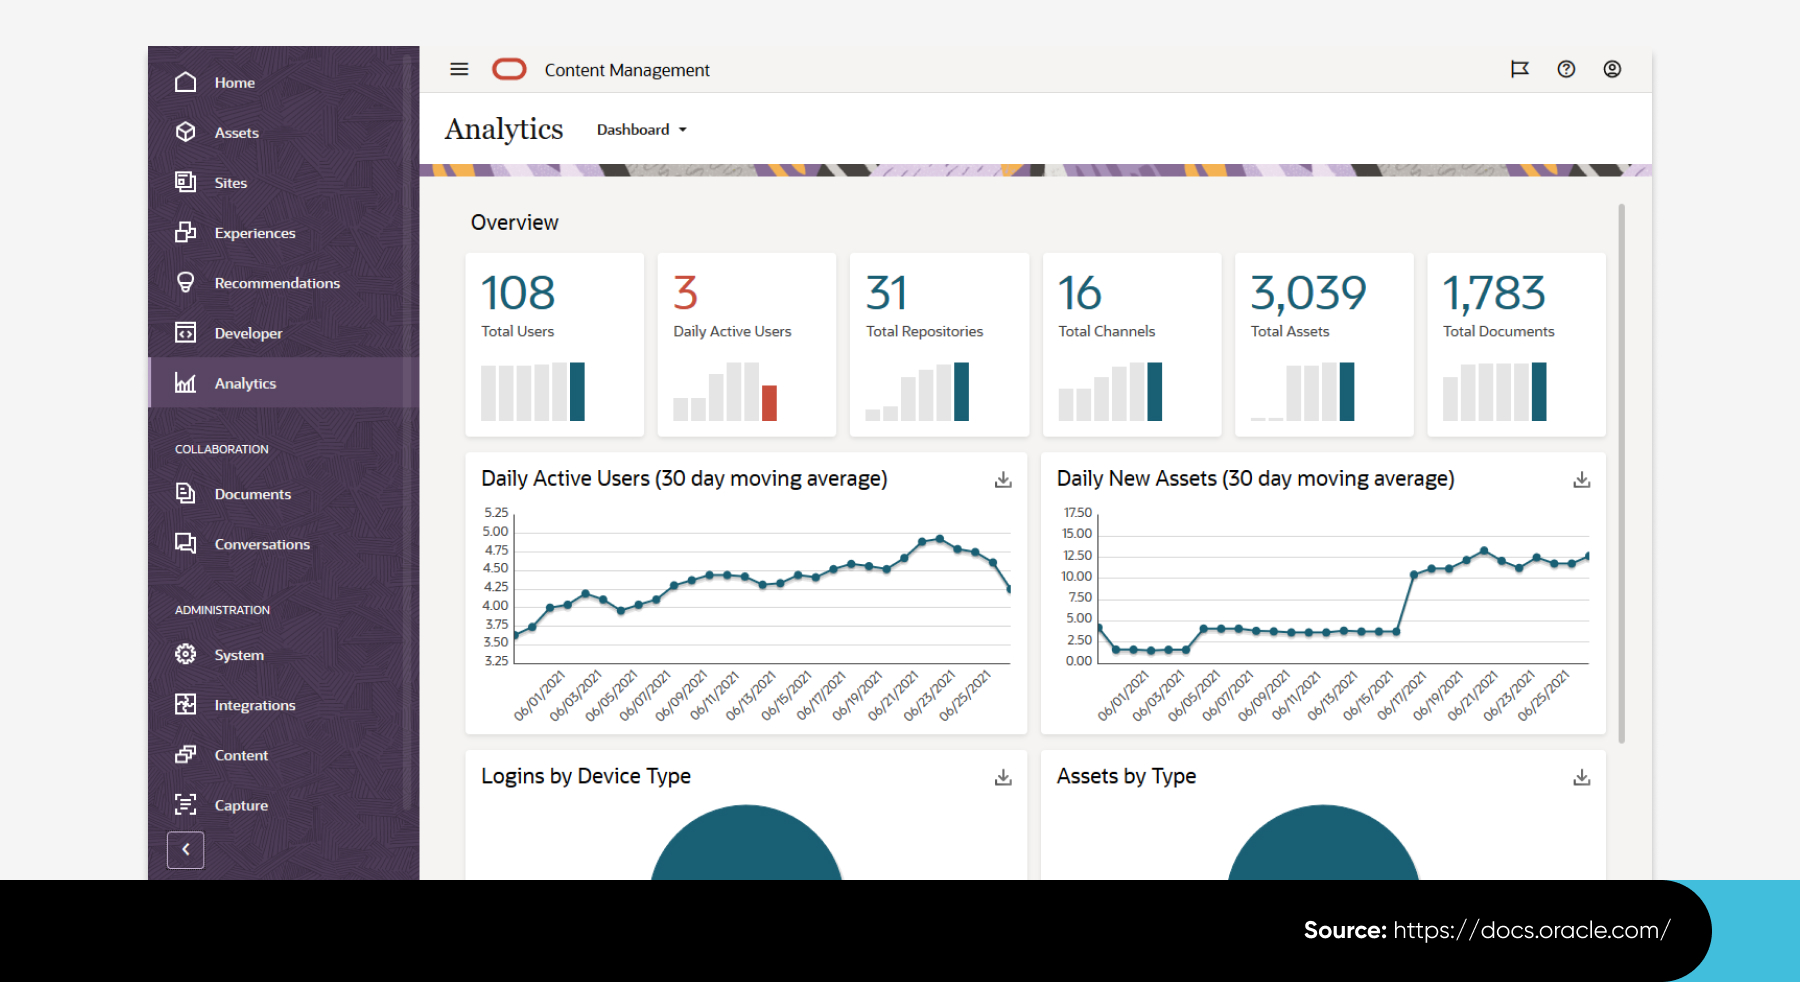Download the Daily Active Users chart

[1002, 479]
